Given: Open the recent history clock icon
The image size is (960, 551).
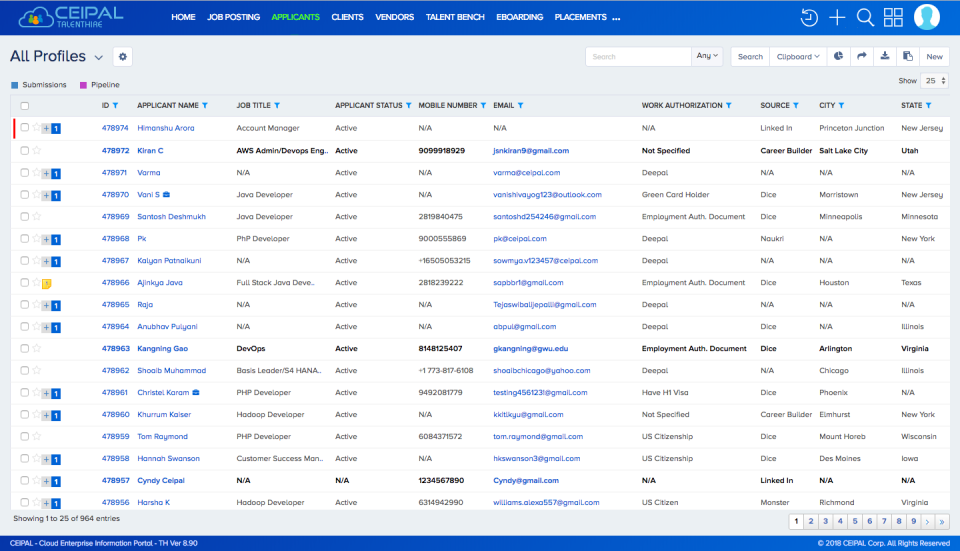Looking at the screenshot, I should pyautogui.click(x=809, y=17).
